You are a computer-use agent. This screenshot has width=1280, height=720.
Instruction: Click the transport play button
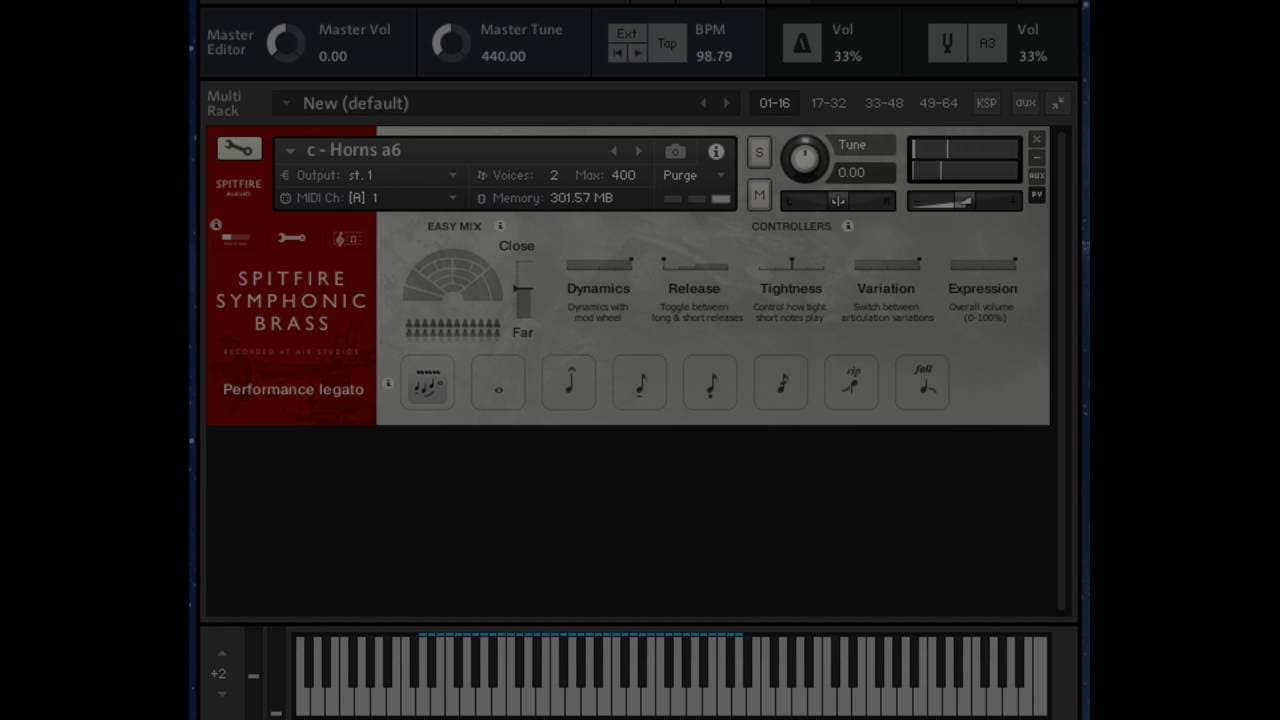click(637, 53)
